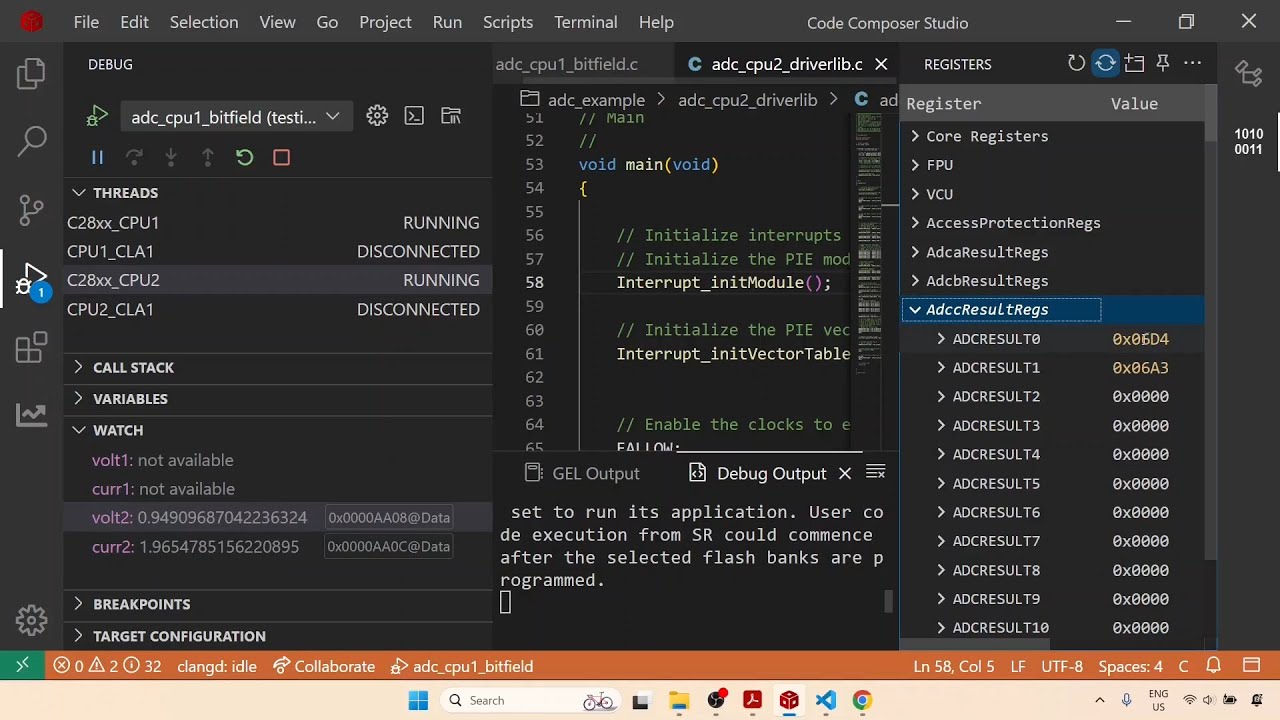Viewport: 1280px width, 720px height.
Task: Click the Step Into debug icon
Action: (171, 158)
